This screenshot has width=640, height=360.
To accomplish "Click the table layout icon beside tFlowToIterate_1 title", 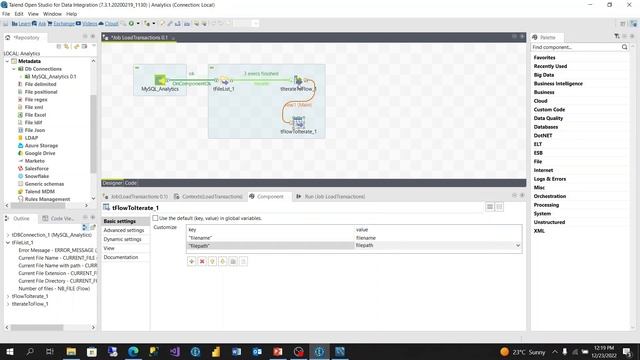I will pos(489,207).
